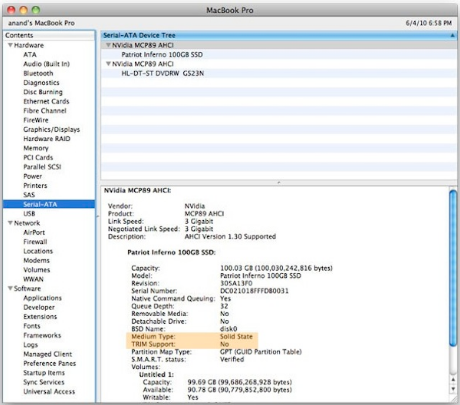Select AirPort under Network
Viewport: 460px width, 405px height.
(34, 232)
